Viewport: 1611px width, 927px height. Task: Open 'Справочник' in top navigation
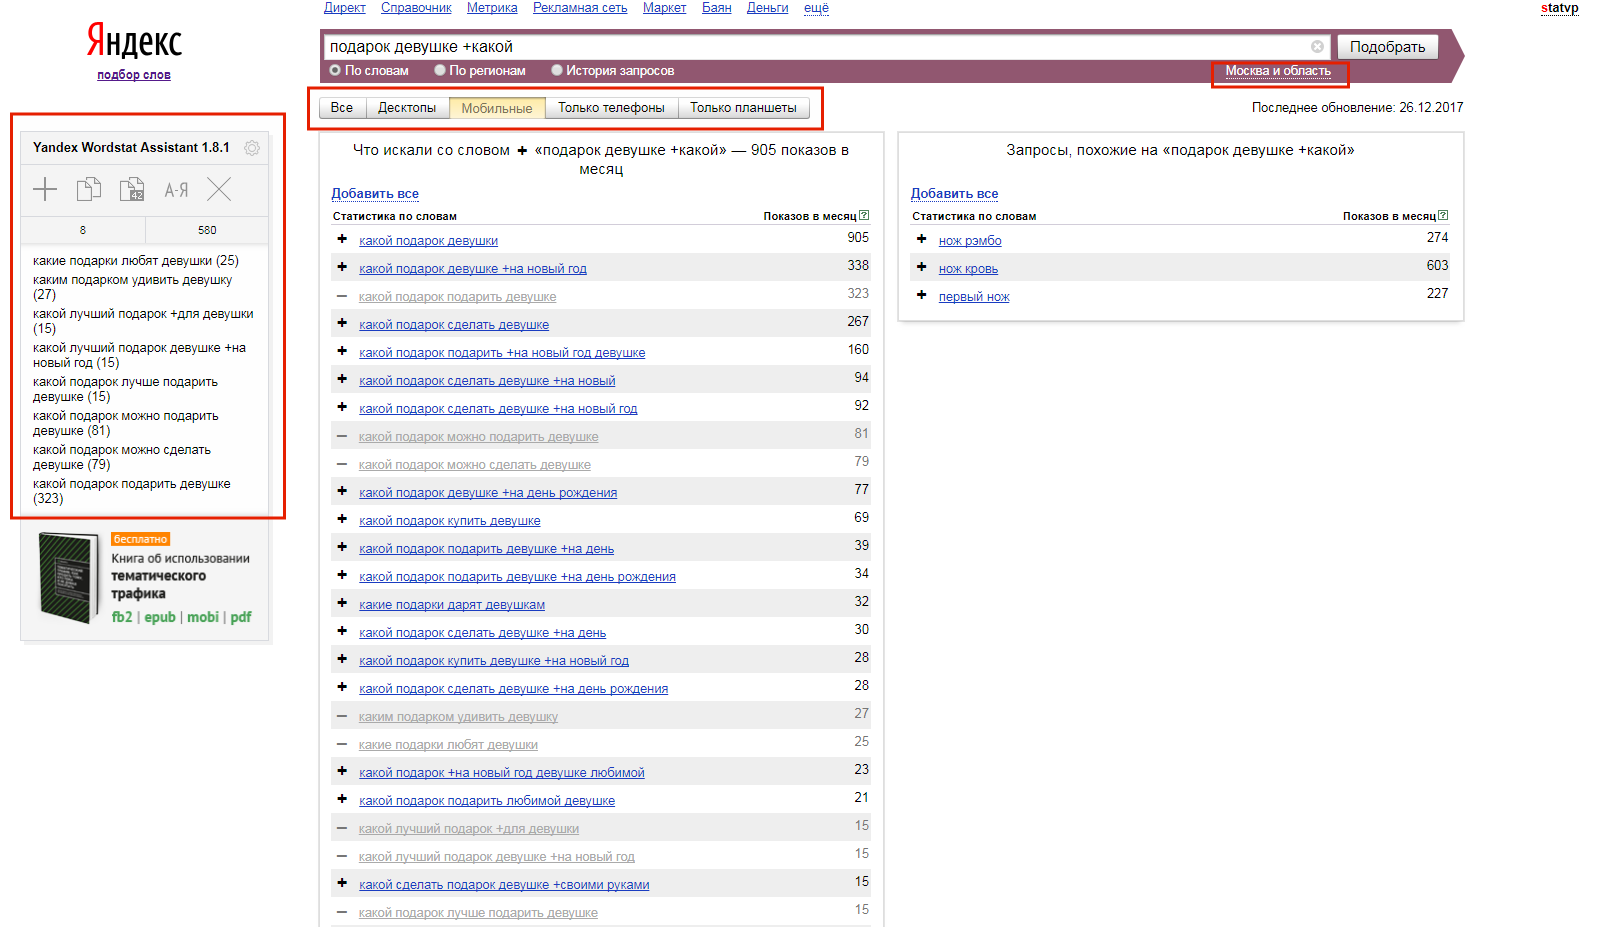point(416,7)
